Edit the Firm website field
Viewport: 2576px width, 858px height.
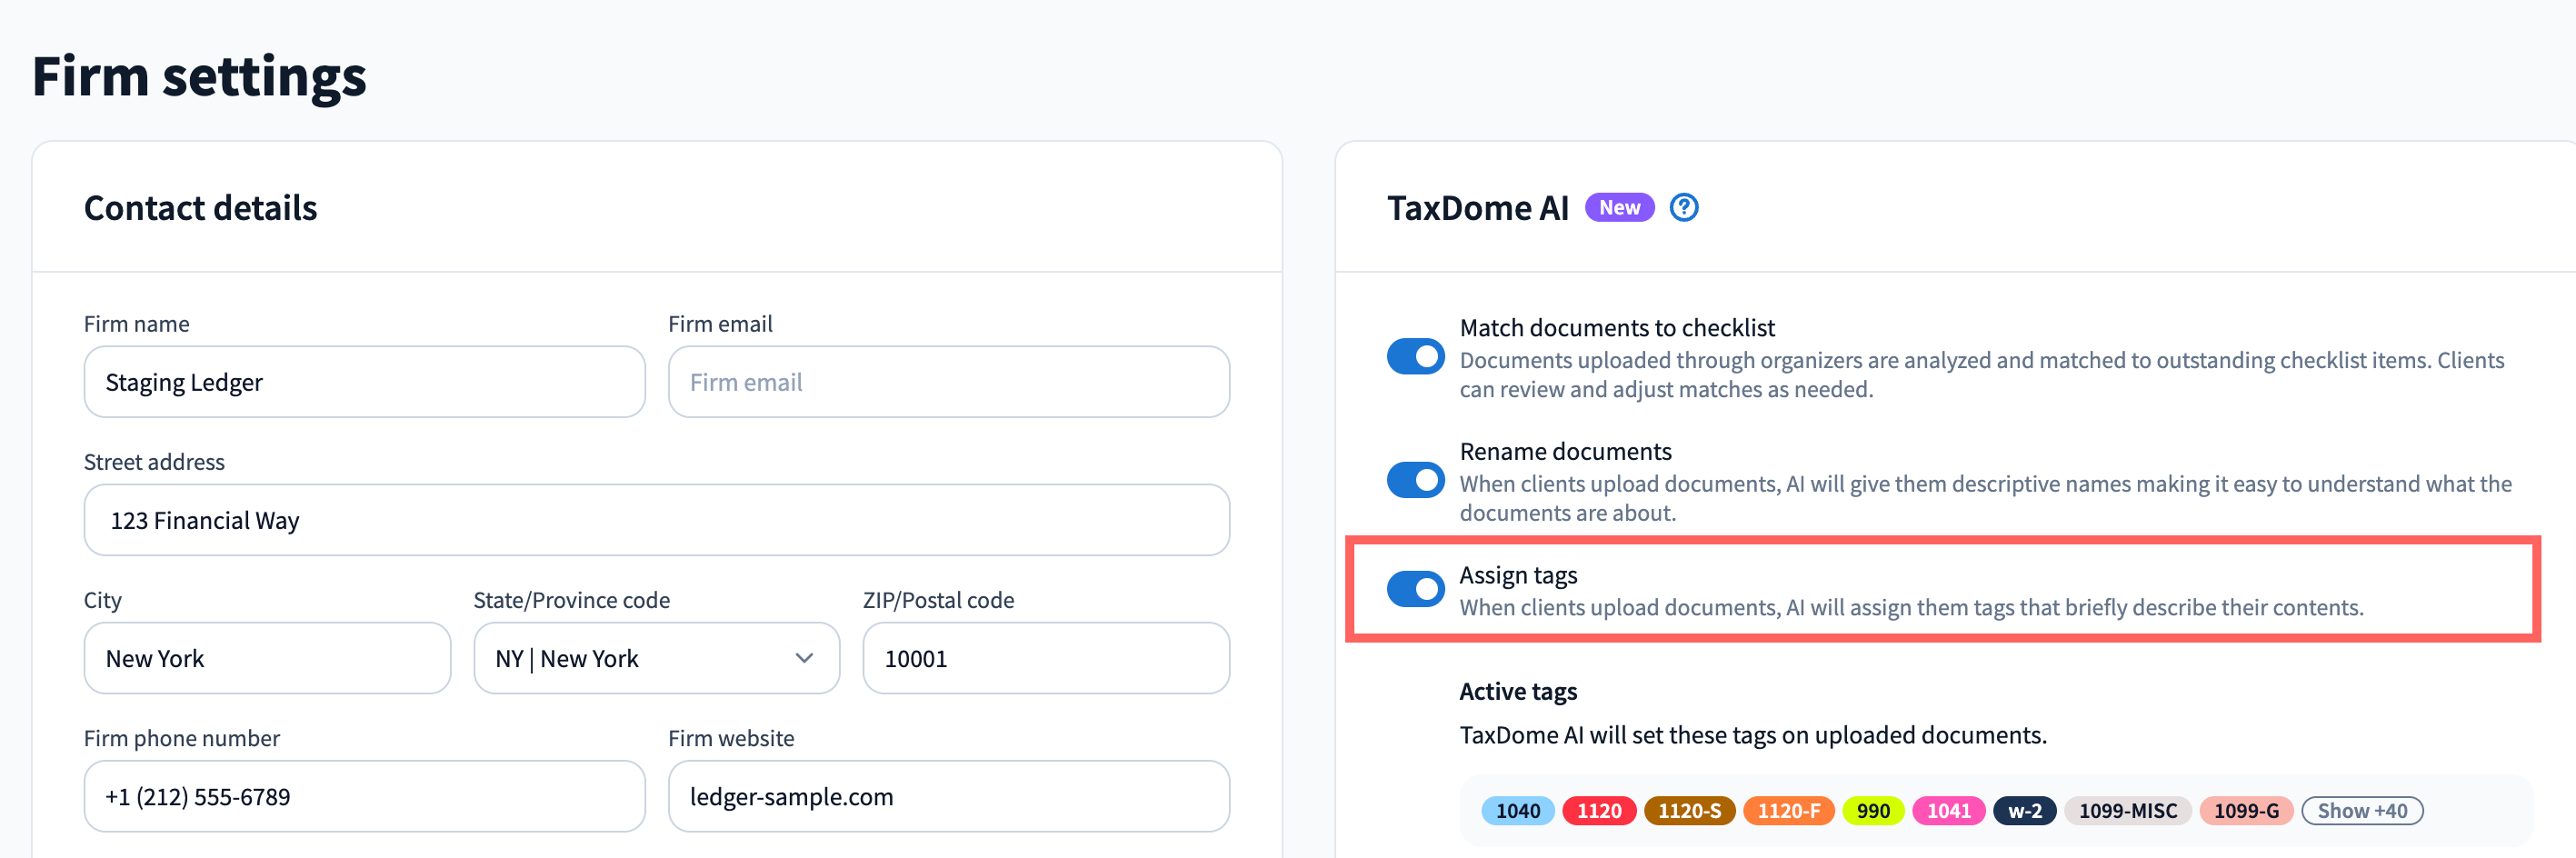(948, 796)
